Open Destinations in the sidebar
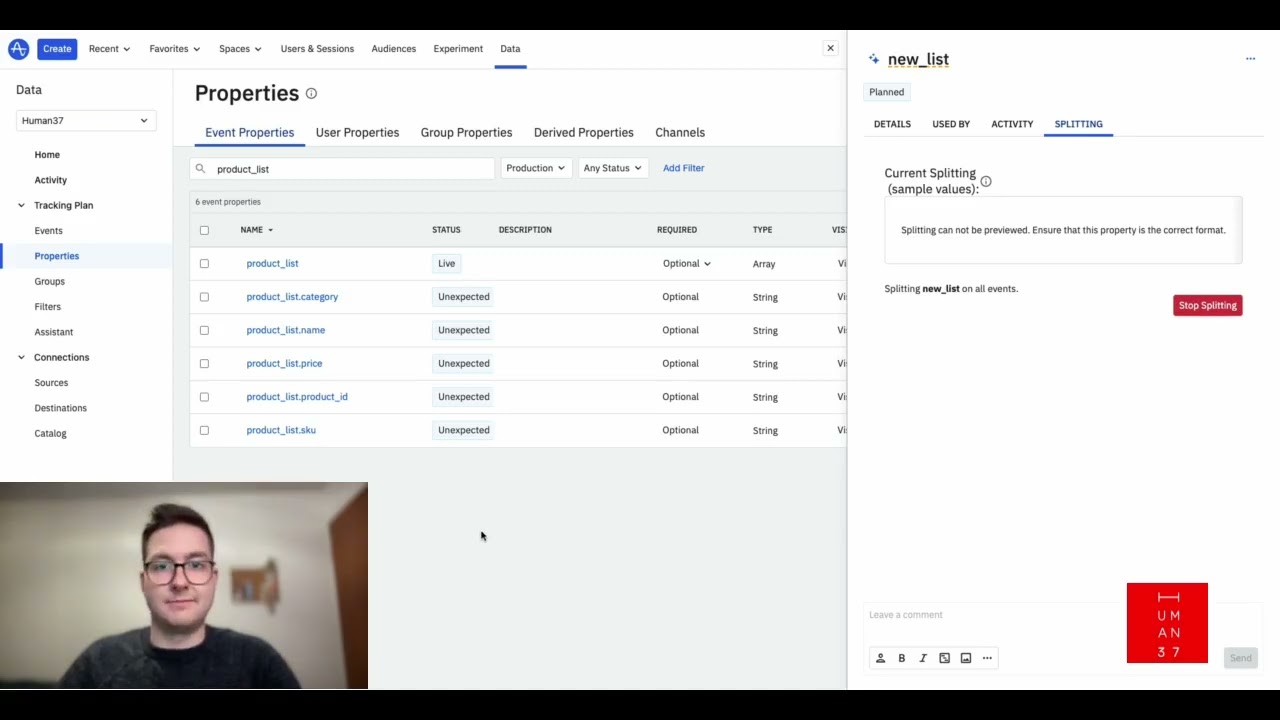Image resolution: width=1280 pixels, height=720 pixels. coord(60,408)
